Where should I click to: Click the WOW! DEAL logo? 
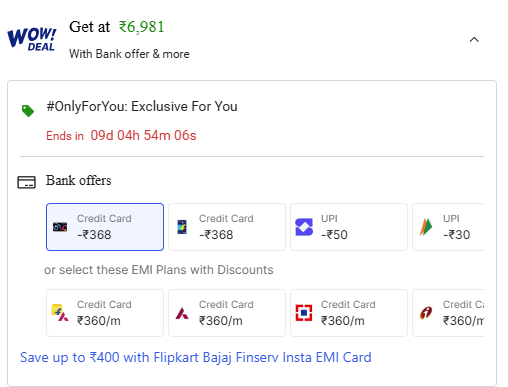(x=32, y=39)
